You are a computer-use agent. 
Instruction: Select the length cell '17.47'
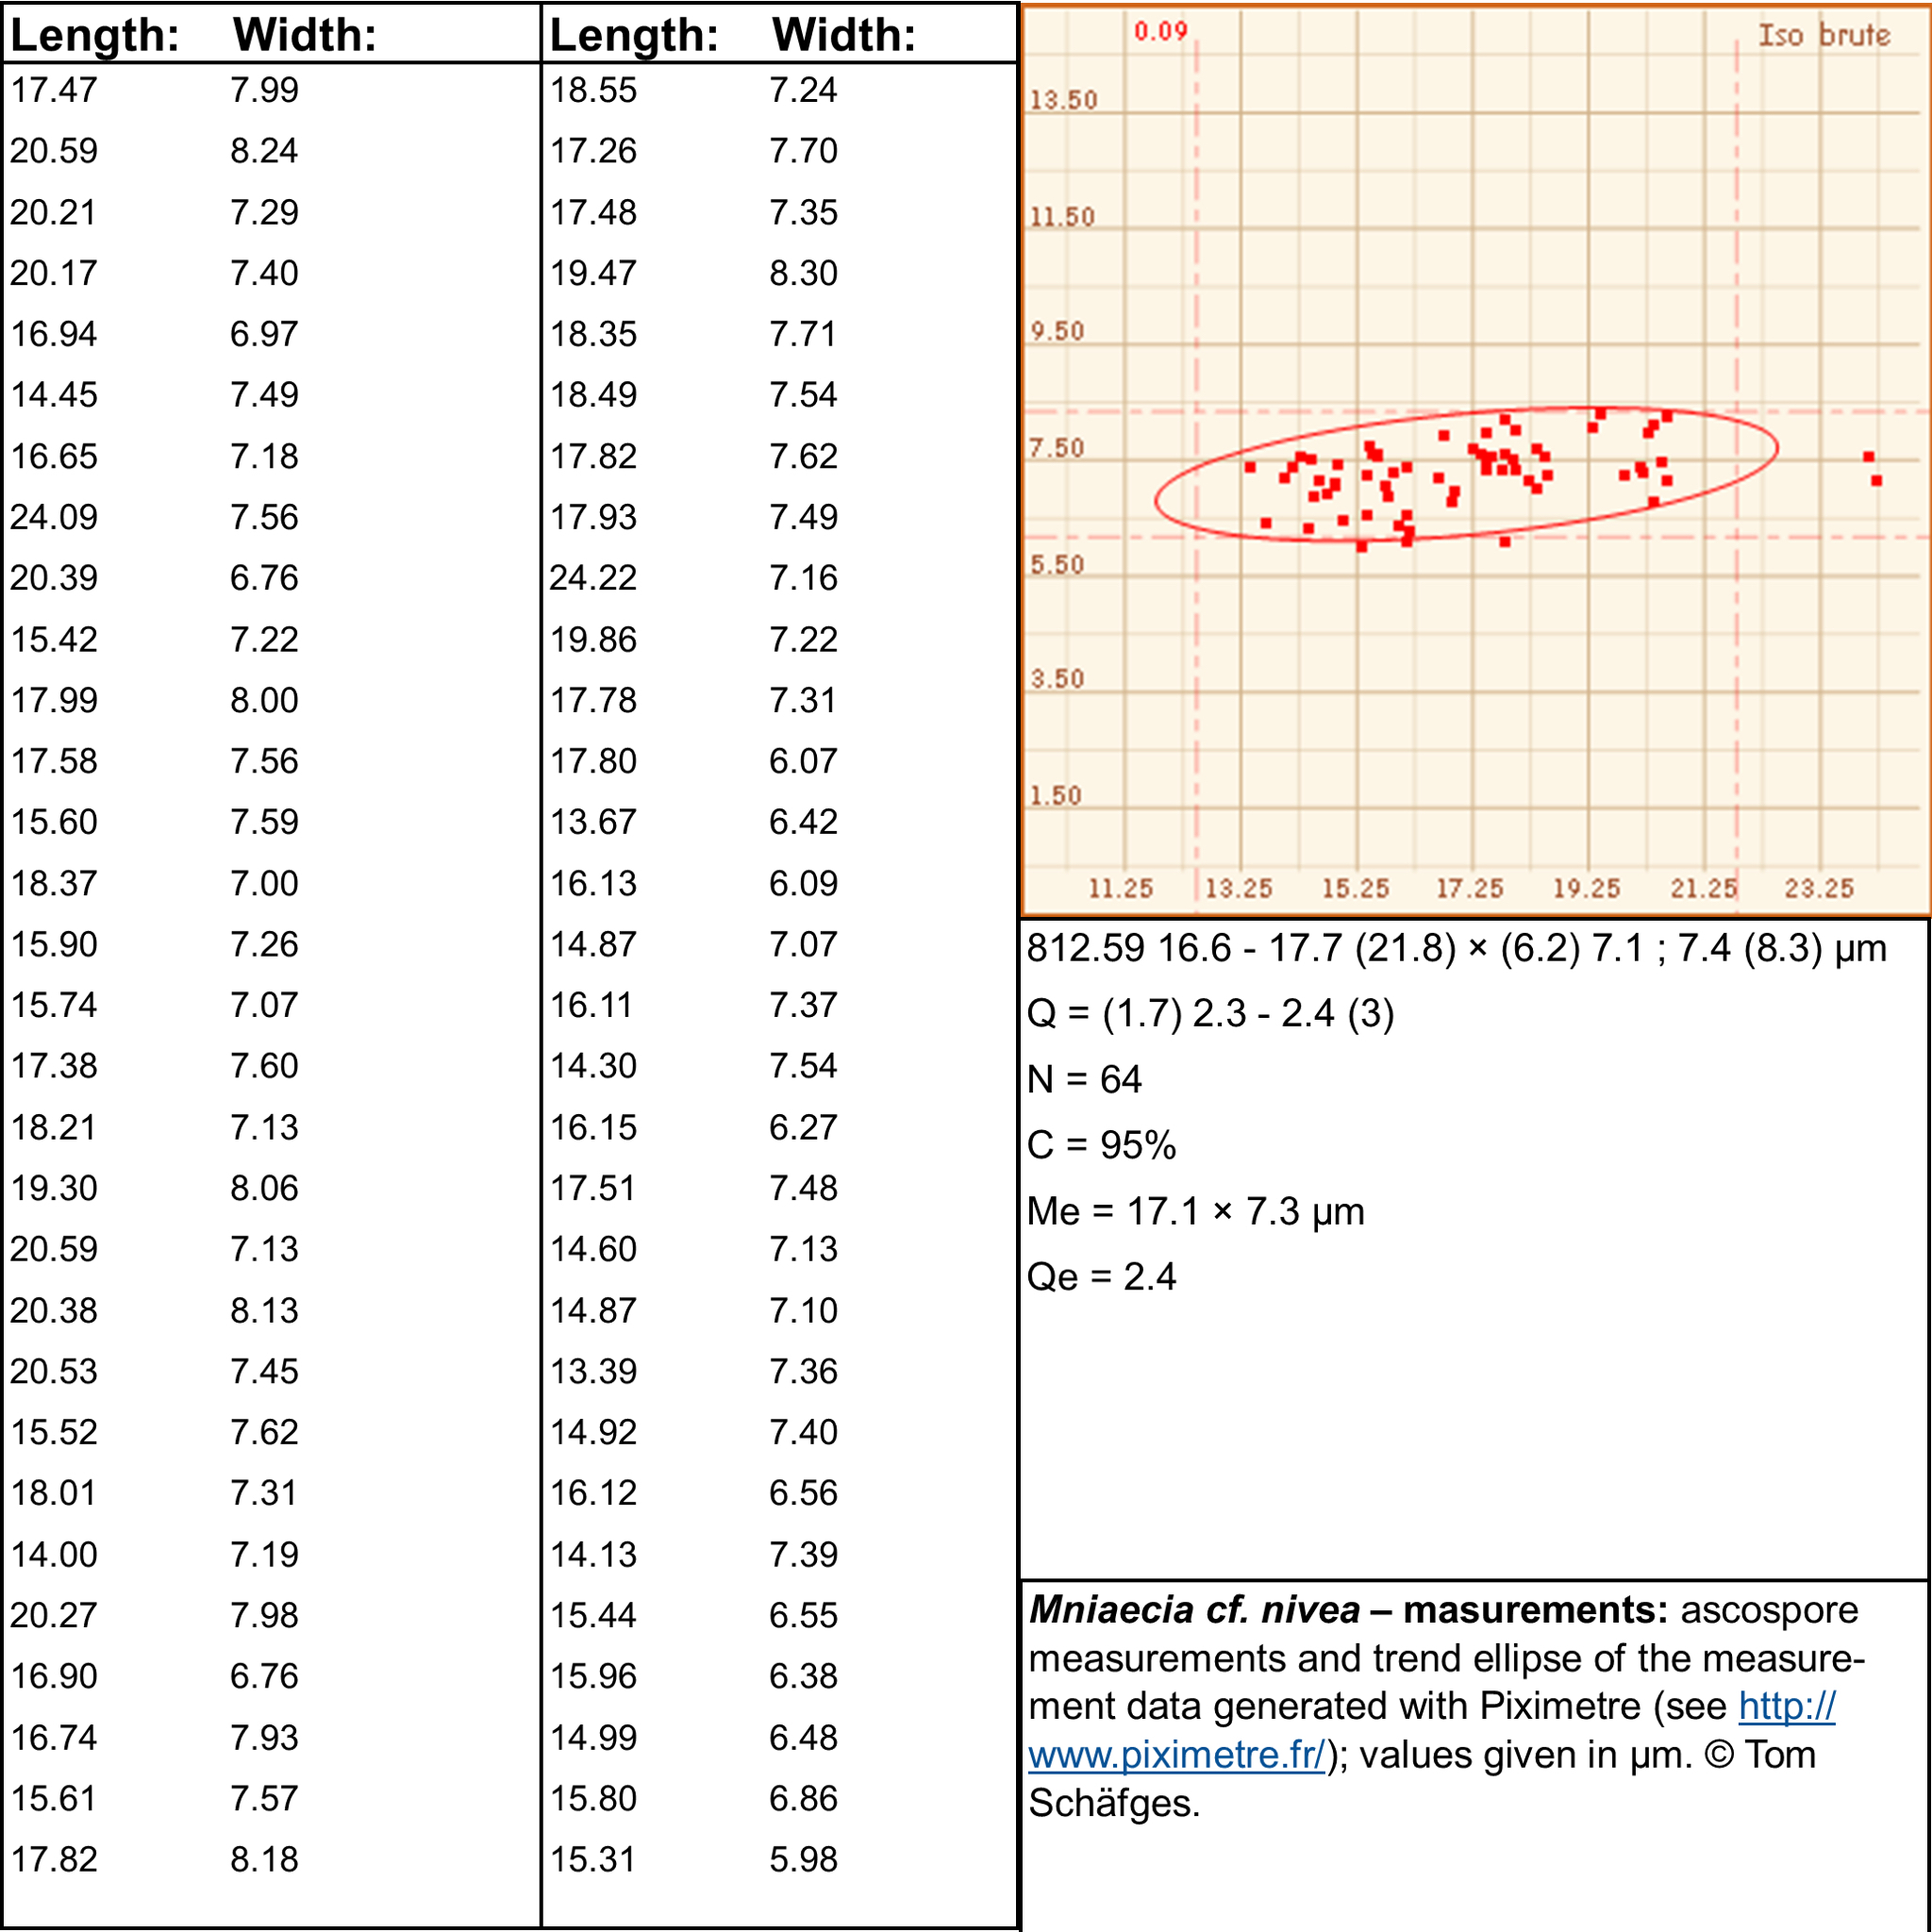(x=54, y=91)
